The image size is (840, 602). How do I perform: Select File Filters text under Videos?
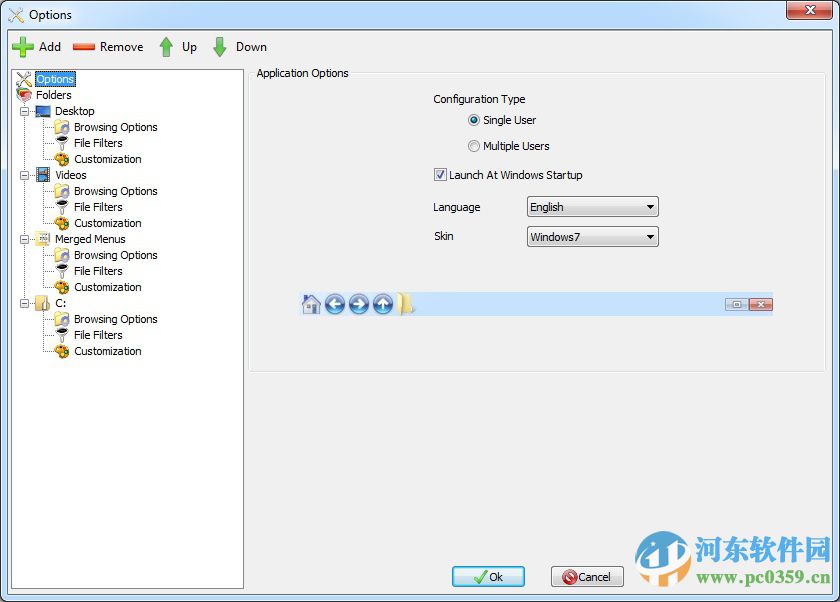coord(98,207)
